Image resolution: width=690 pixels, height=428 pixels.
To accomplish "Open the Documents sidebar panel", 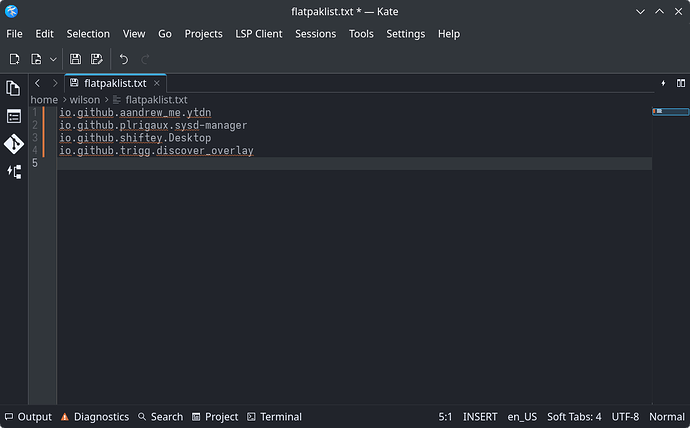I will 14,88.
